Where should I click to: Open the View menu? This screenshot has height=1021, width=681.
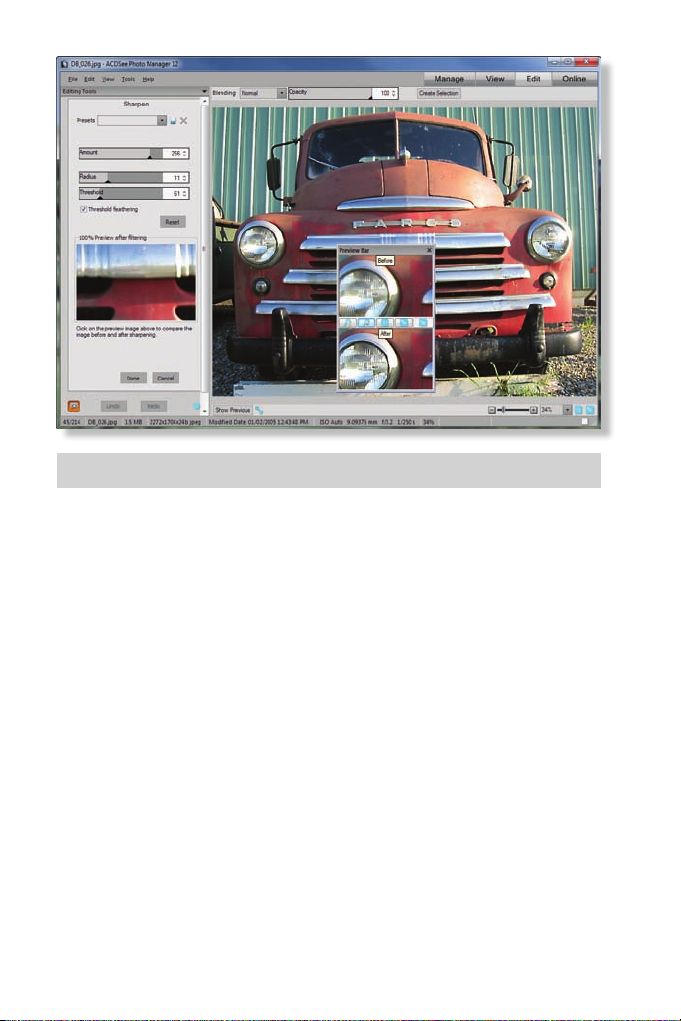pos(108,79)
